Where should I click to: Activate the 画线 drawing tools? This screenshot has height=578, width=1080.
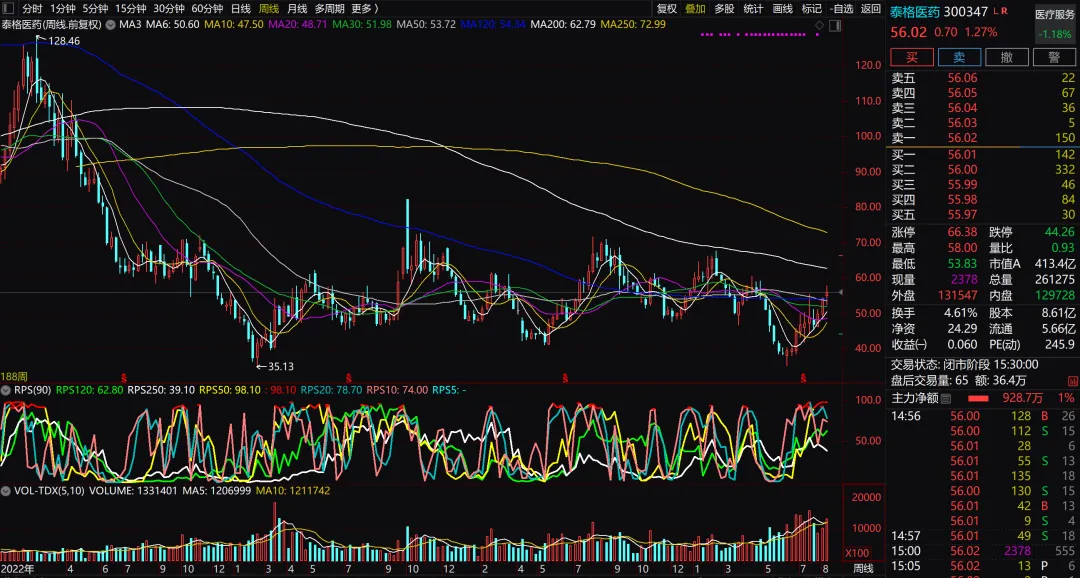(x=782, y=9)
